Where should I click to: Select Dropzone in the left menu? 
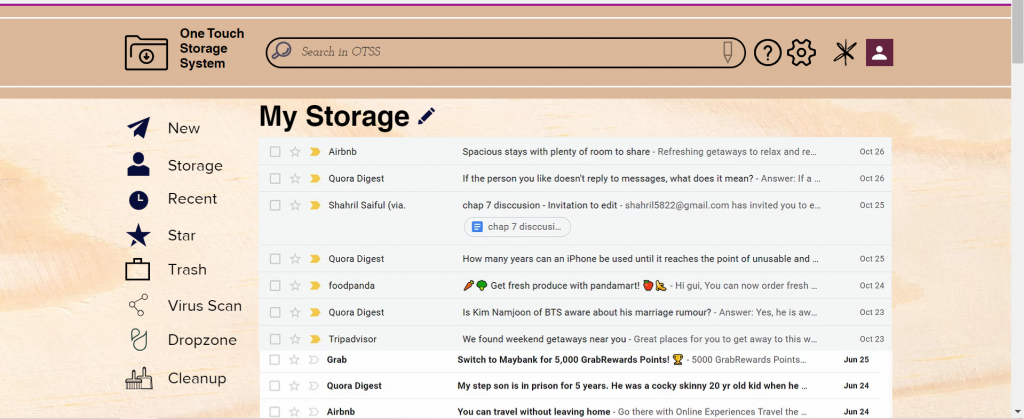(202, 340)
